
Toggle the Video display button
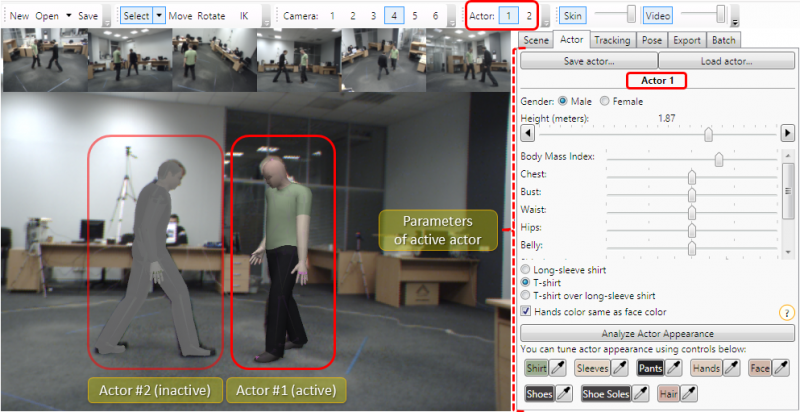[658, 15]
